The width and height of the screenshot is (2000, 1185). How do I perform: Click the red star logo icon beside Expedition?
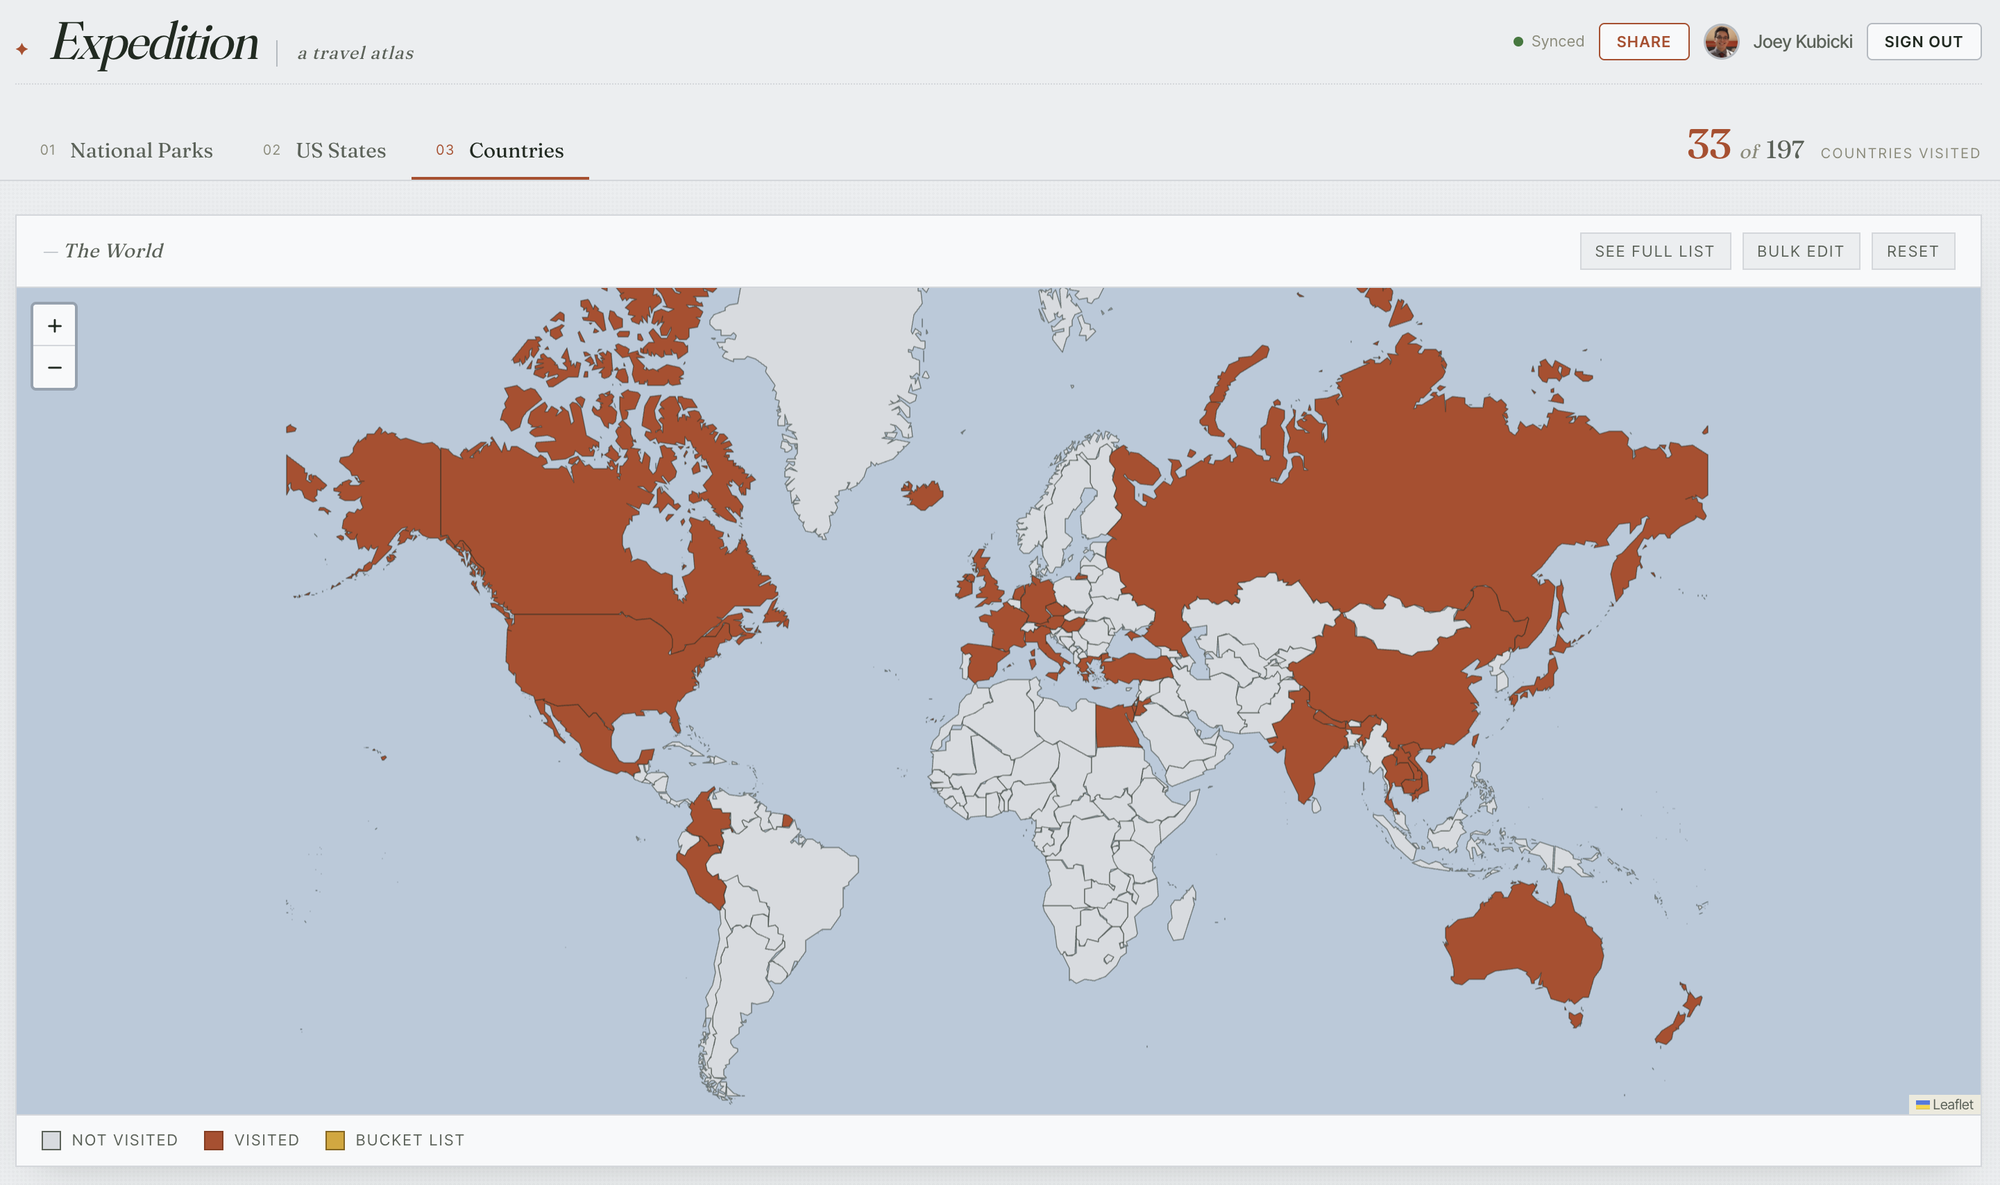(22, 49)
